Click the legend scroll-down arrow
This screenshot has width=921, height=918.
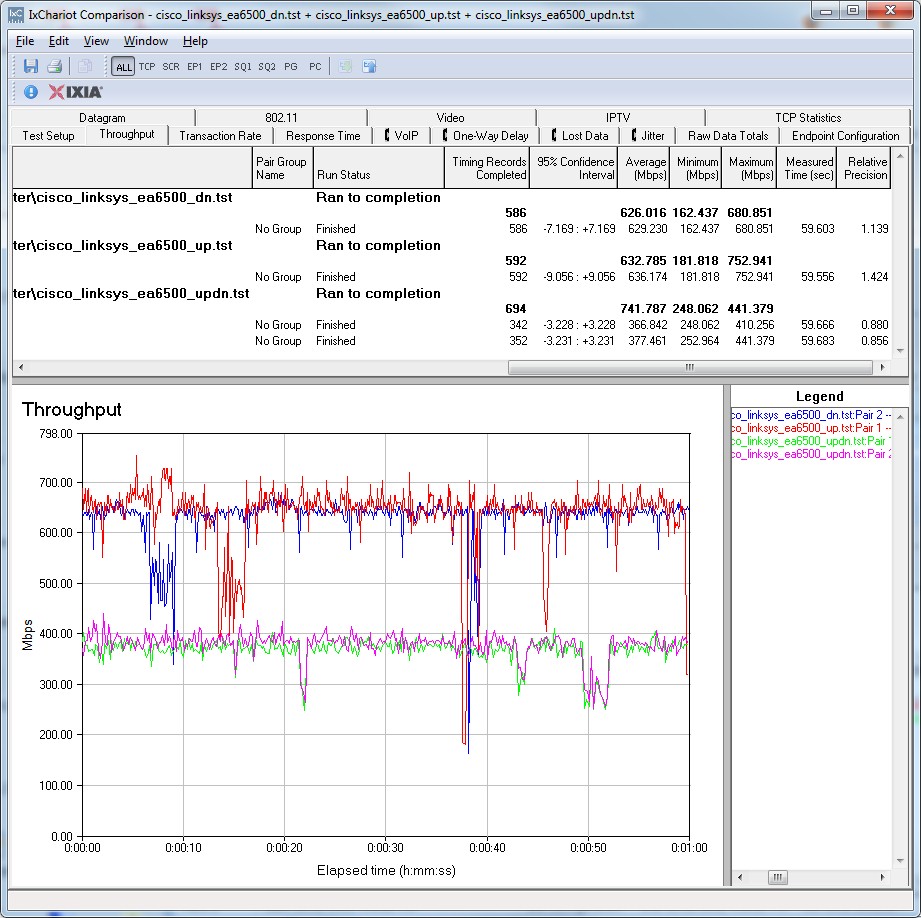pyautogui.click(x=900, y=861)
